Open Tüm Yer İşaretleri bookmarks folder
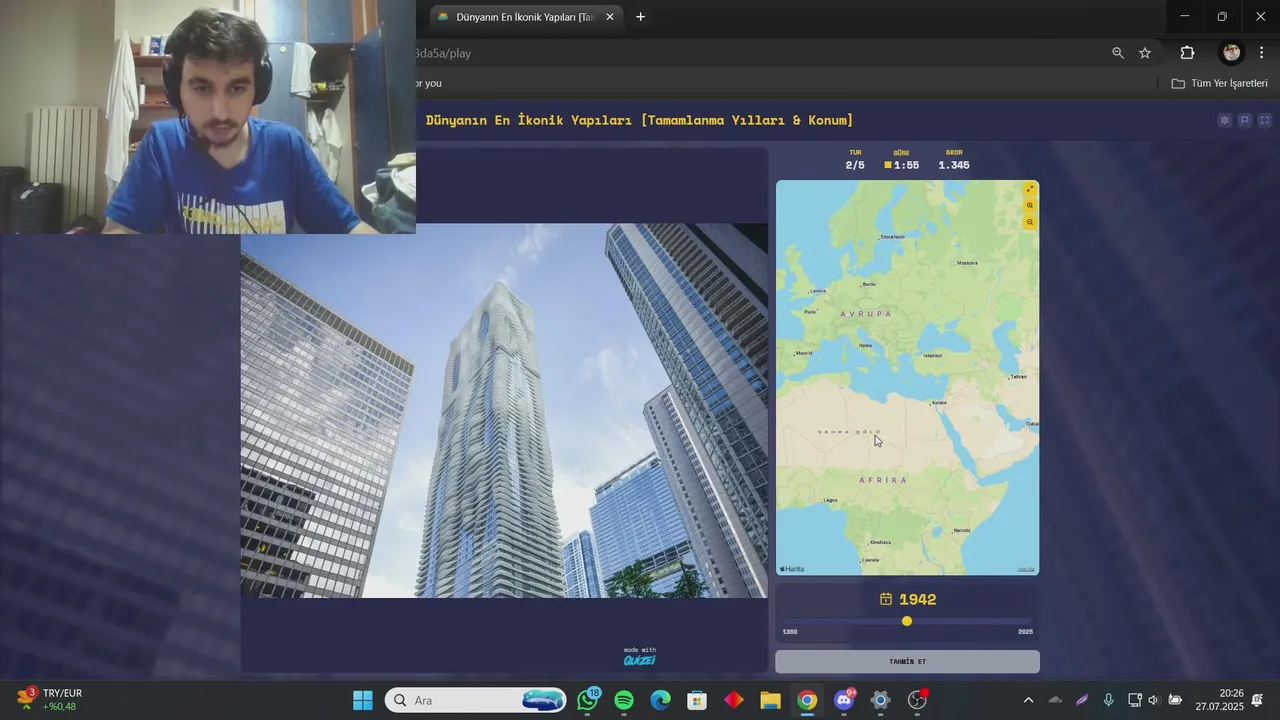This screenshot has width=1280, height=720. click(x=1220, y=83)
